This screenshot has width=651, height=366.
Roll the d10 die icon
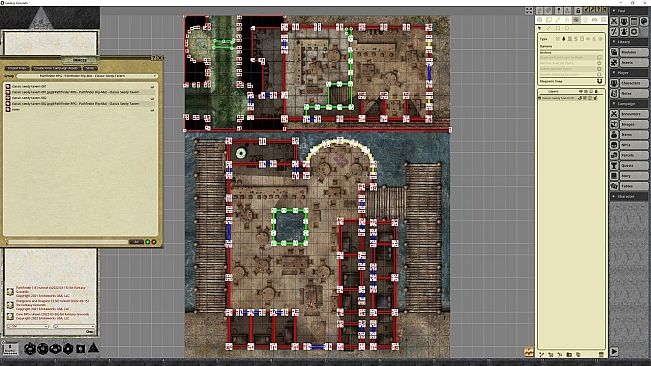(x=56, y=349)
